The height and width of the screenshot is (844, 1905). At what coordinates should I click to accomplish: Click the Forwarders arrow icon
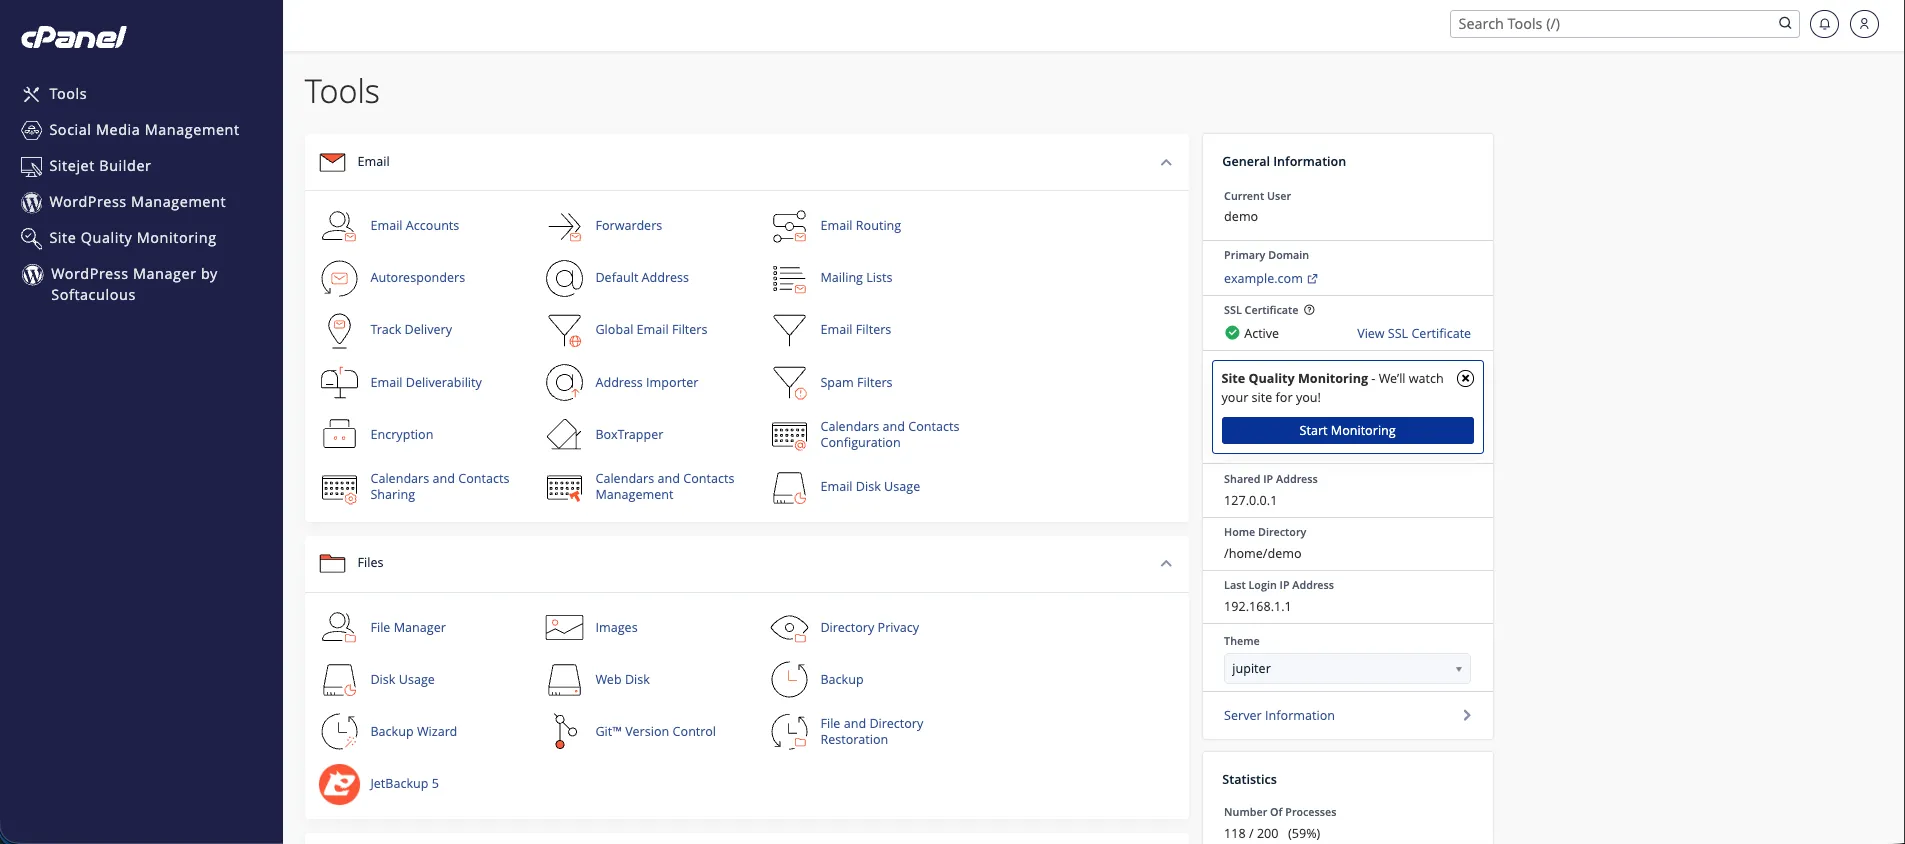(x=564, y=226)
